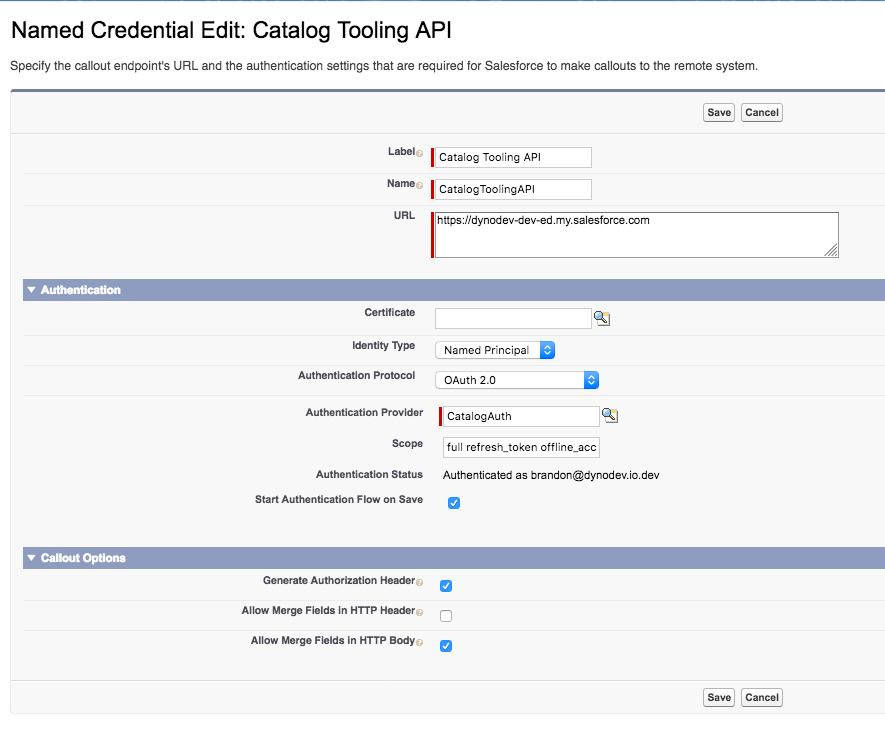Image resolution: width=885 pixels, height=756 pixels.
Task: Uncheck Start Authentication Flow on Save
Action: [454, 502]
